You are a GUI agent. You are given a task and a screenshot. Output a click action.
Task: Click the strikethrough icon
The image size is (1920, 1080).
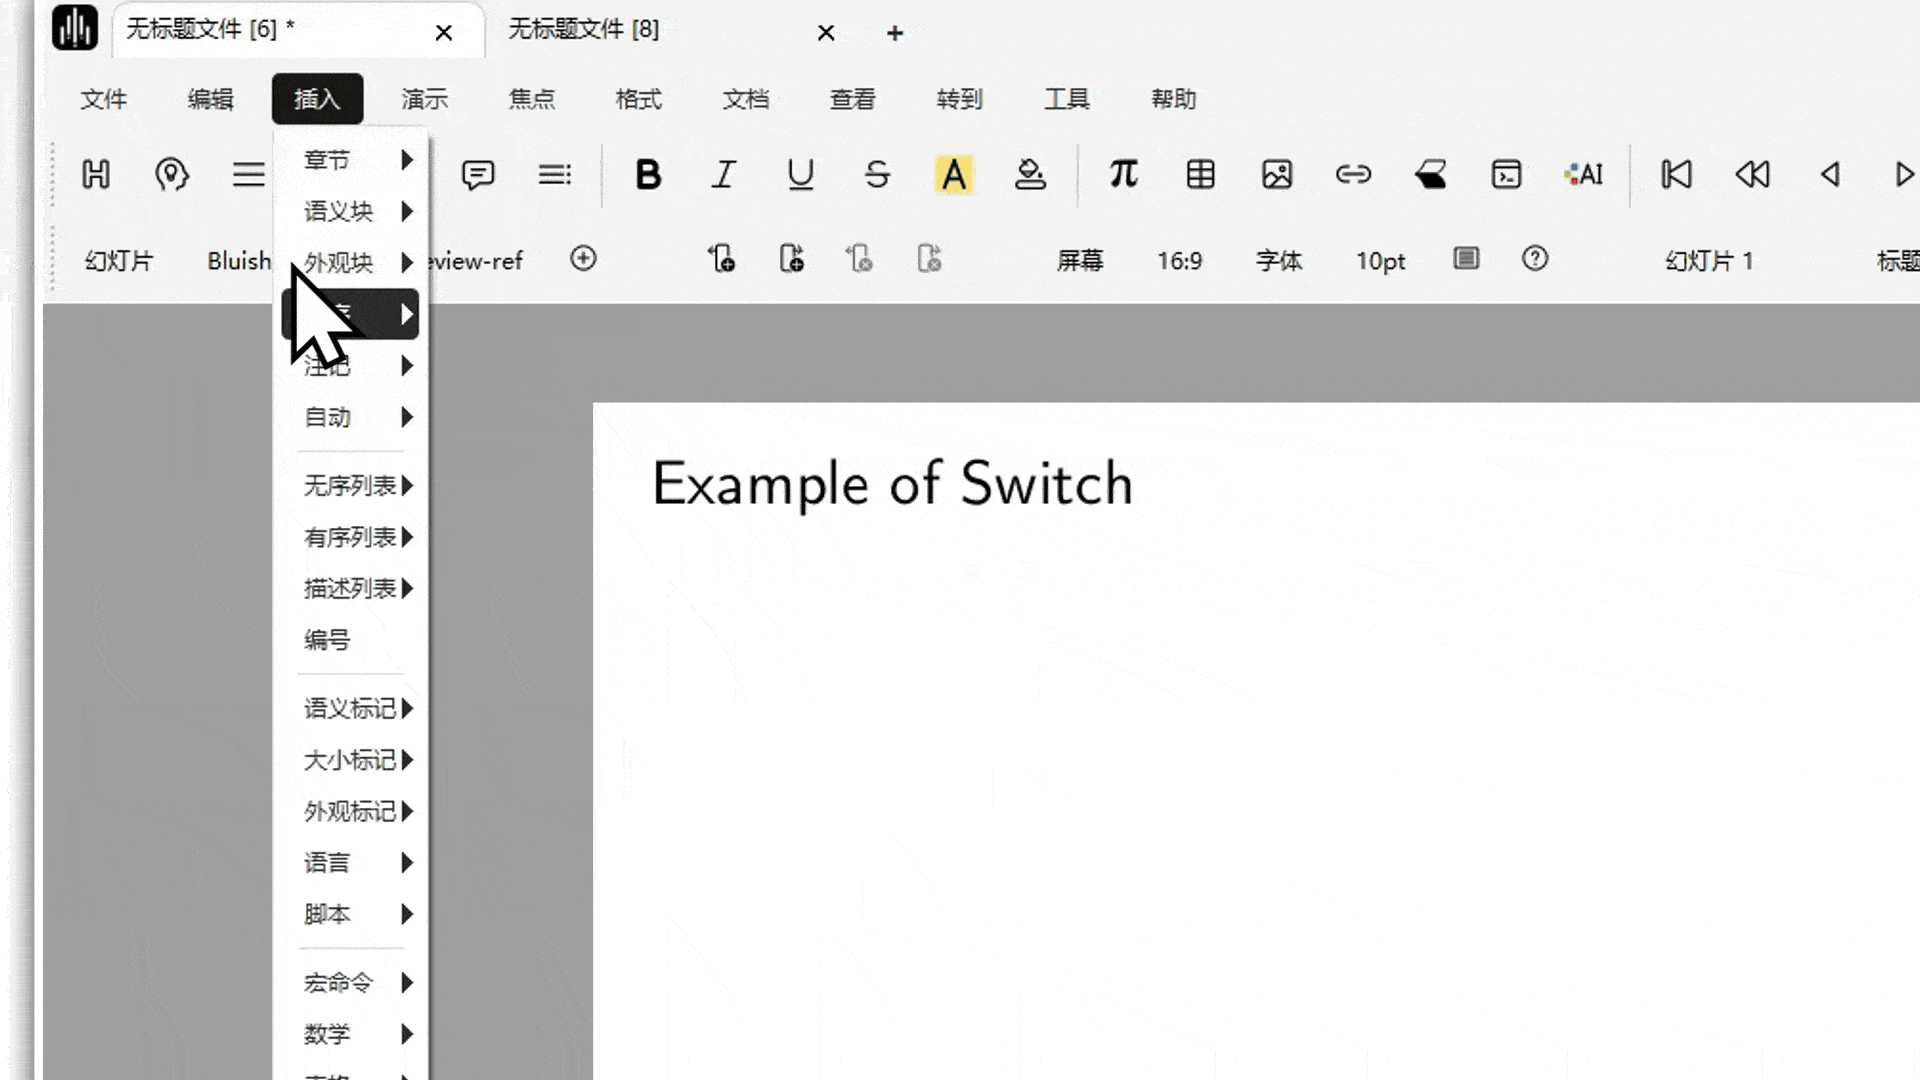[x=877, y=175]
